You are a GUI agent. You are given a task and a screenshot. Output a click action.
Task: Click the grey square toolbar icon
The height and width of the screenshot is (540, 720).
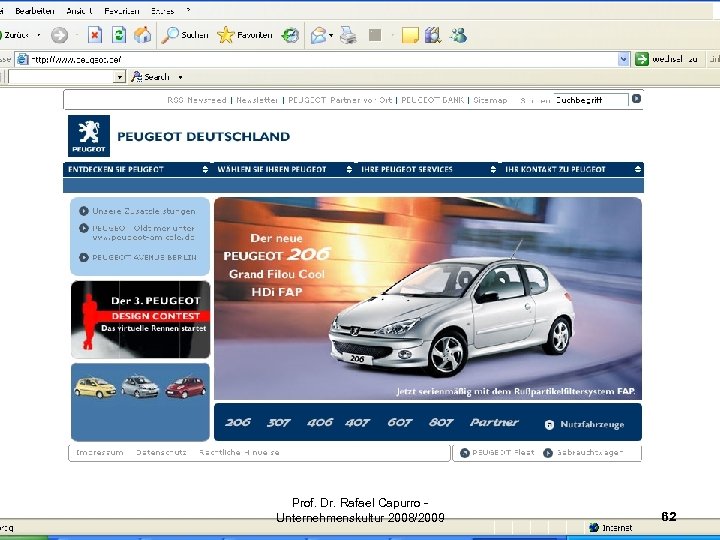(375, 35)
